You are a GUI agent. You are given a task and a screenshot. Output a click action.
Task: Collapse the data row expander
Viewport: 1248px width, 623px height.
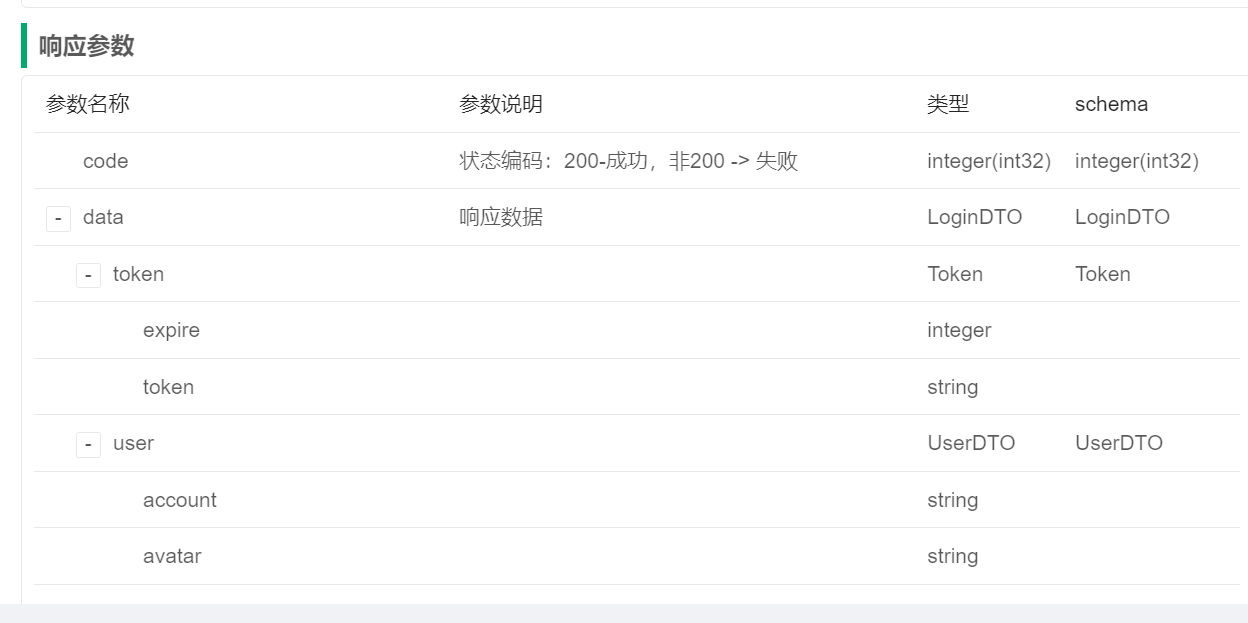pos(58,218)
